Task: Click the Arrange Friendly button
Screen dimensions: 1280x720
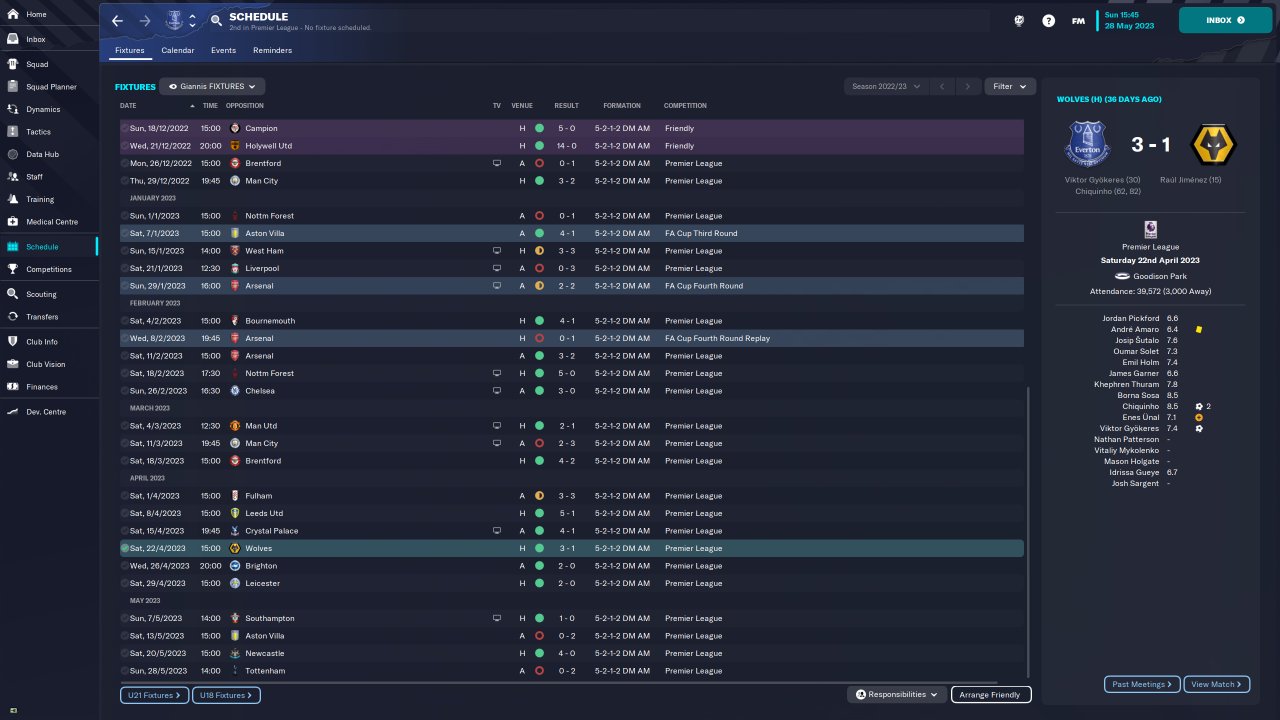Action: (990, 695)
